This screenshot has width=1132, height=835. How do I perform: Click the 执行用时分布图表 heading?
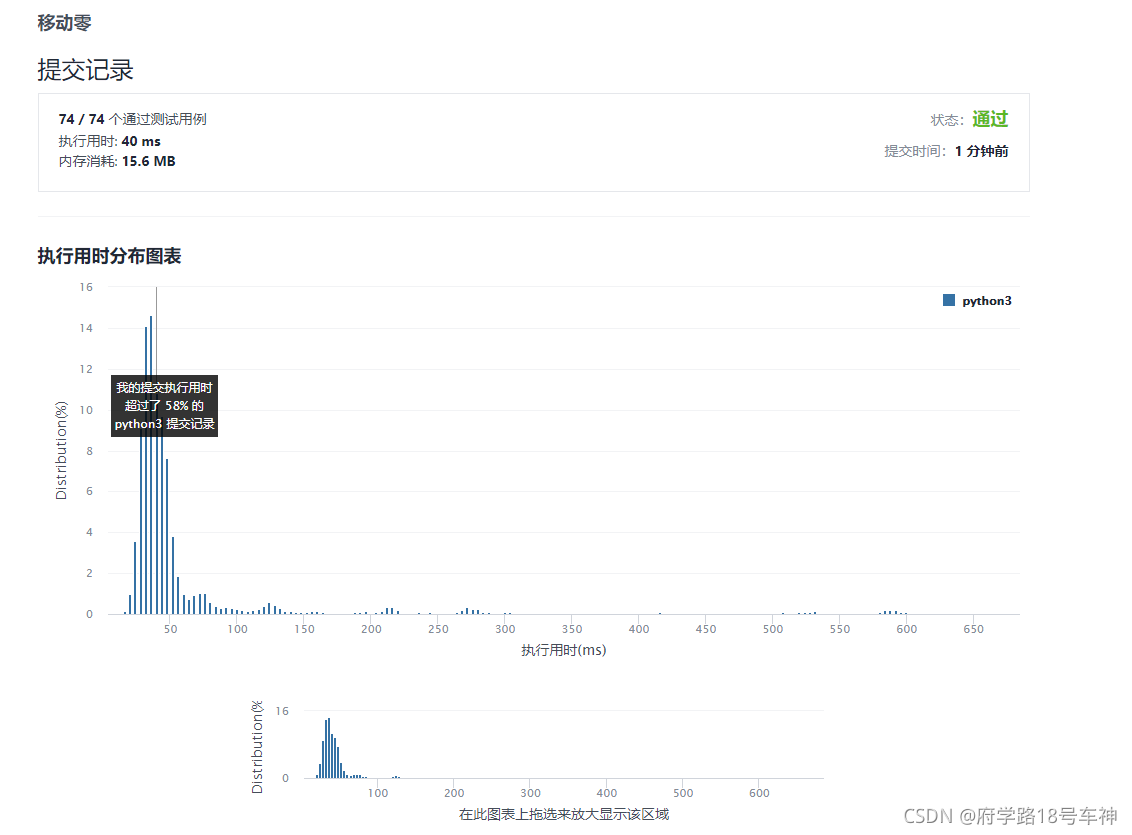tap(109, 255)
